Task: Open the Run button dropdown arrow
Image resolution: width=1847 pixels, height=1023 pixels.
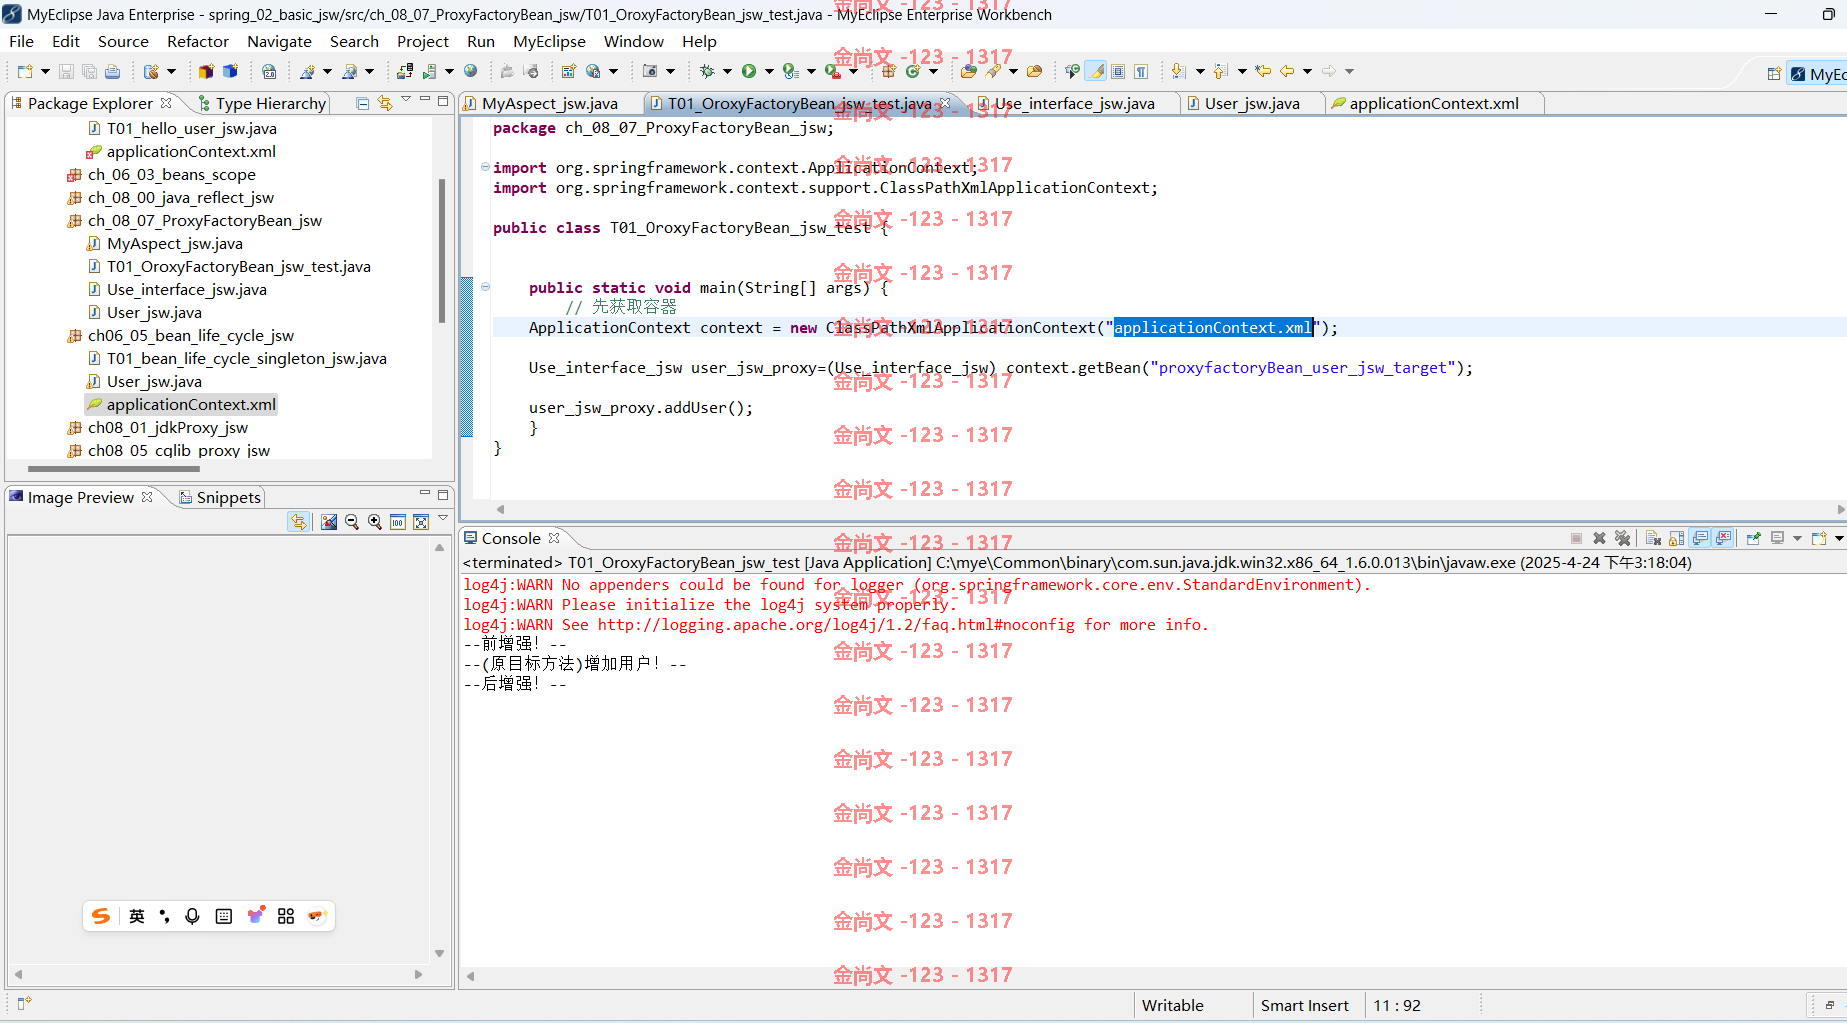Action: [x=769, y=71]
